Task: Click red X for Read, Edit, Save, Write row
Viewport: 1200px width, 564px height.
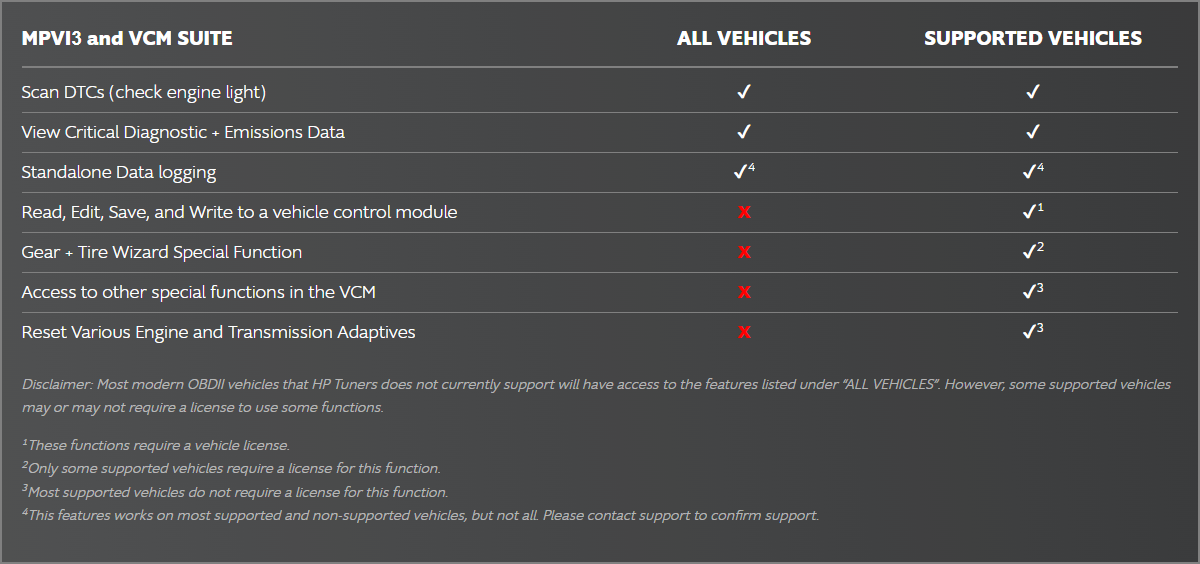Action: click(744, 212)
